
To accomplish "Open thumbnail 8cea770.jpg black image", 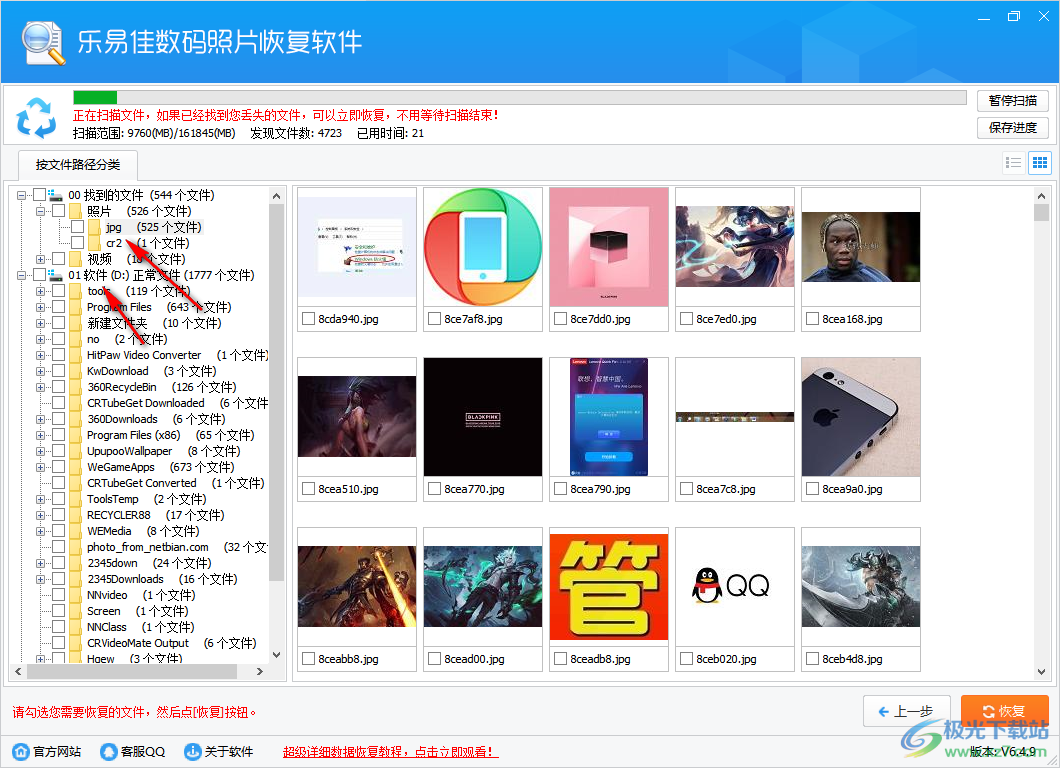I will pyautogui.click(x=483, y=417).
